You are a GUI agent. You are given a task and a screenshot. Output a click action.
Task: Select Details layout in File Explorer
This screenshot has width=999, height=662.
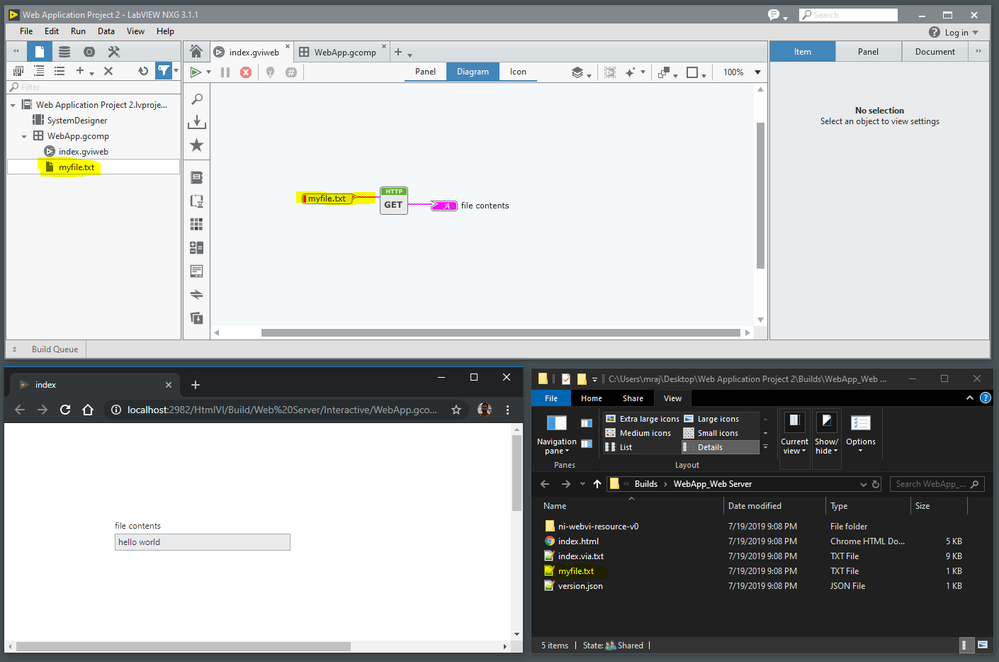click(x=721, y=447)
